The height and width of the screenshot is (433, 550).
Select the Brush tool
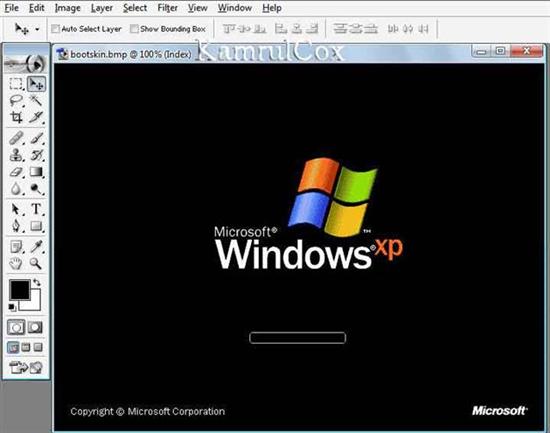(x=36, y=138)
